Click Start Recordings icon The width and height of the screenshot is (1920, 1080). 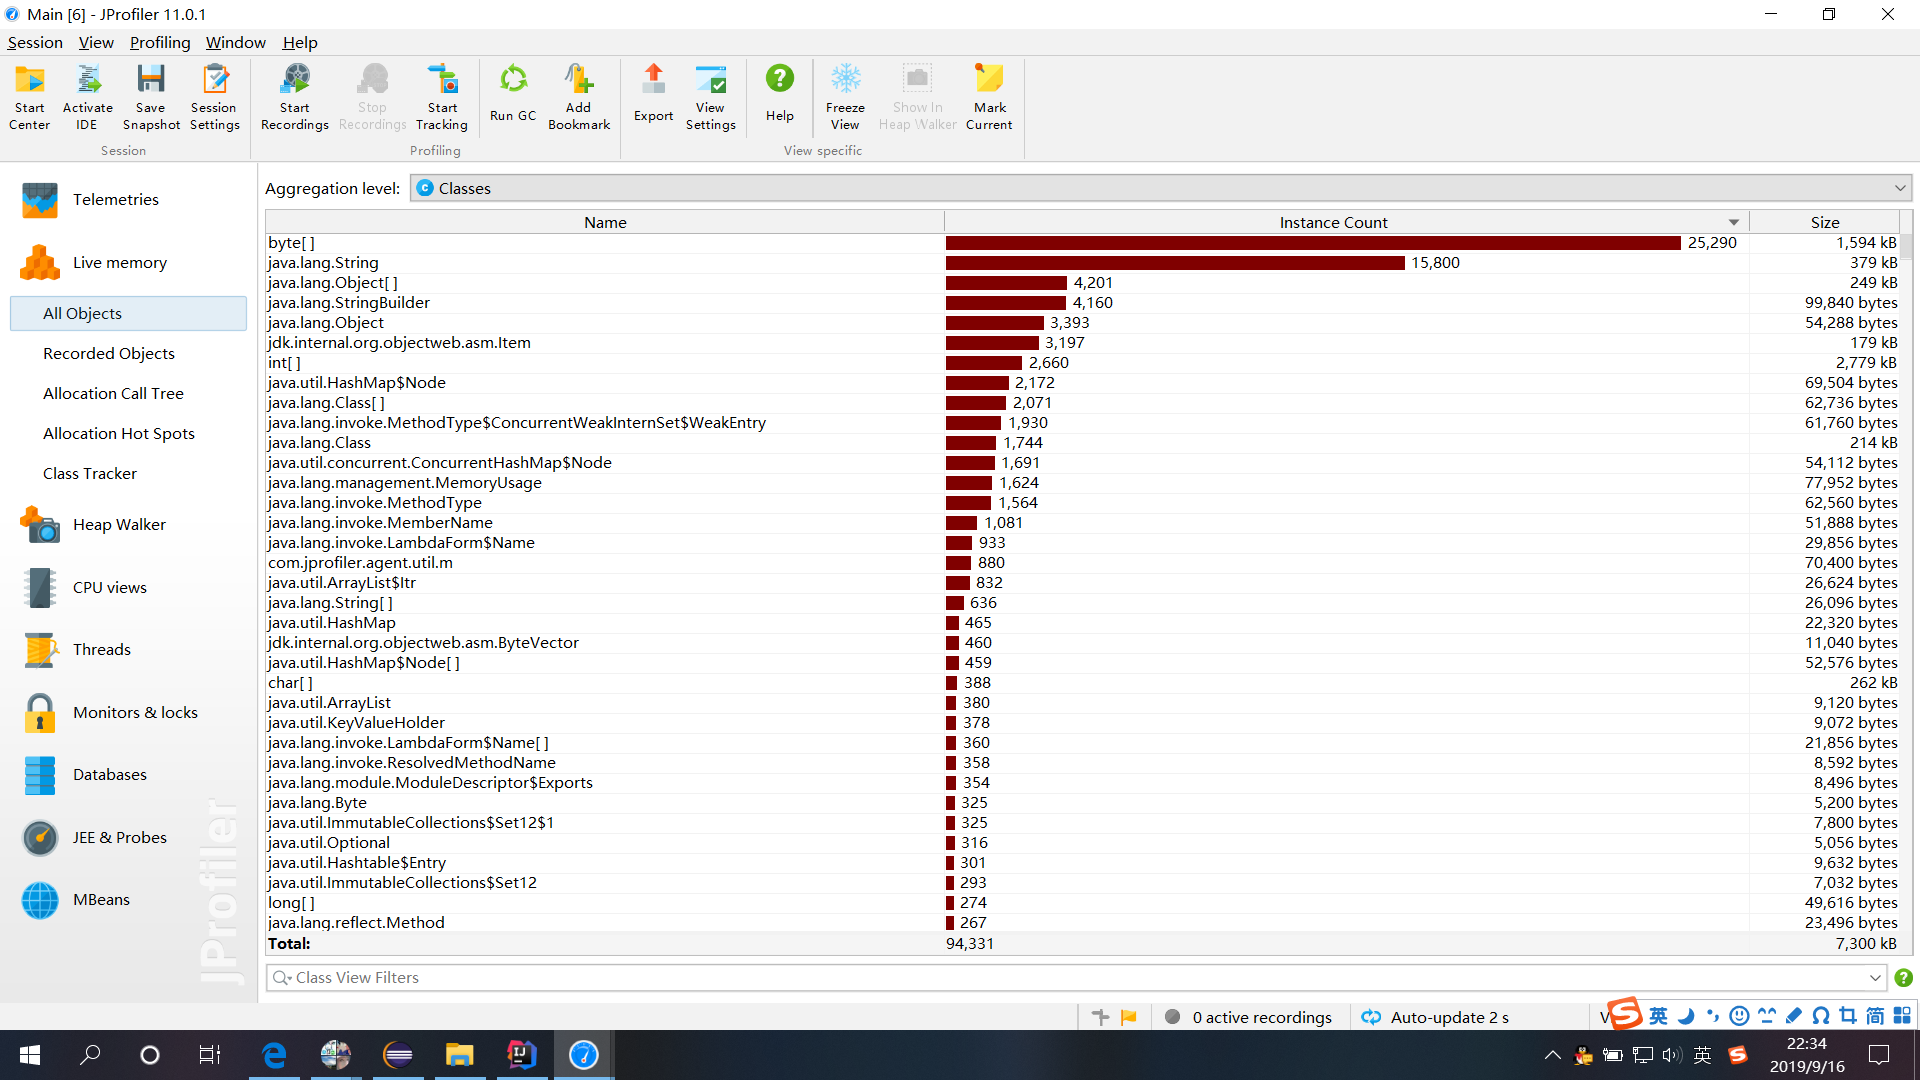click(294, 97)
